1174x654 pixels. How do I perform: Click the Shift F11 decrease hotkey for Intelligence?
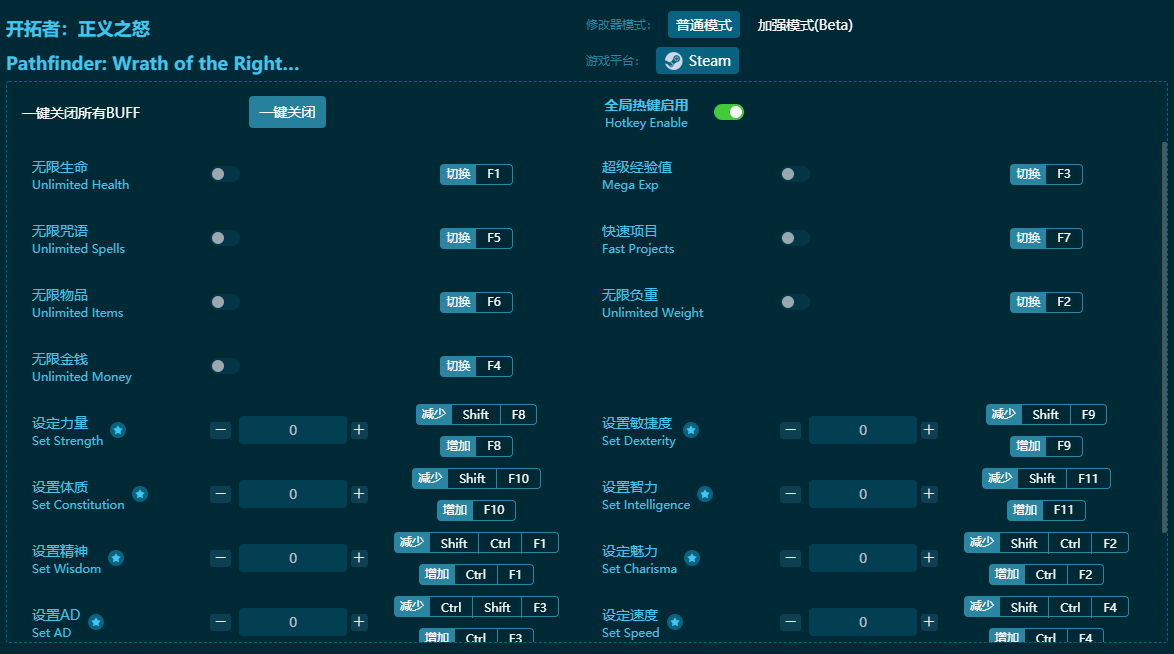(x=1046, y=478)
